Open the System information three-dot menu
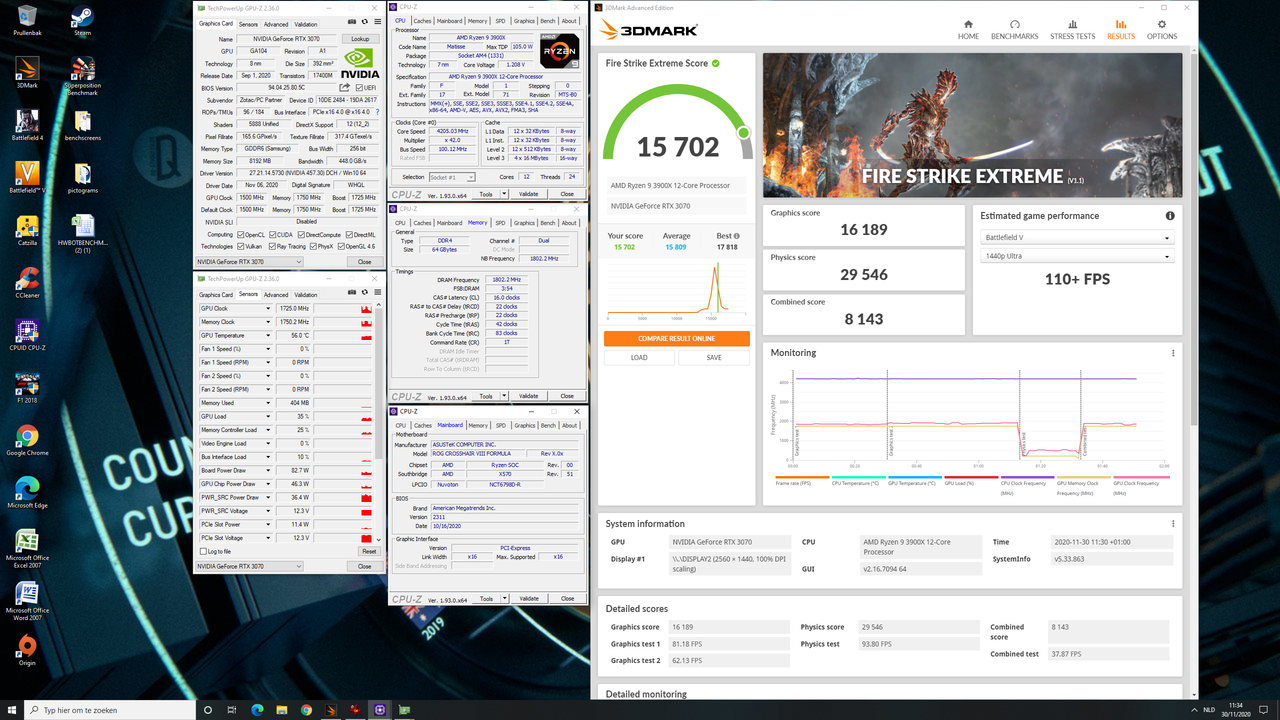The image size is (1280, 720). point(1173,523)
